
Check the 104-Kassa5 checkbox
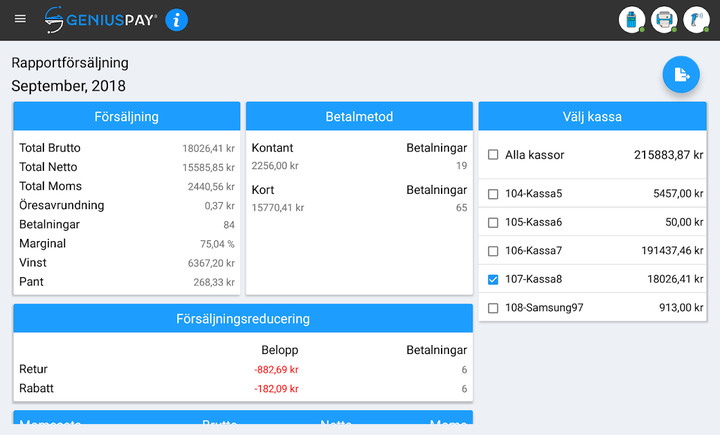pos(493,194)
